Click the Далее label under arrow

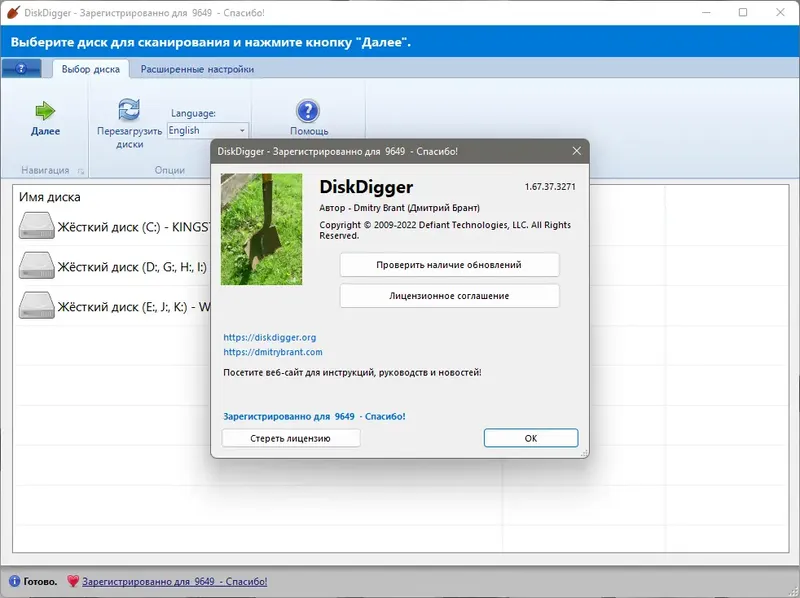tap(45, 131)
